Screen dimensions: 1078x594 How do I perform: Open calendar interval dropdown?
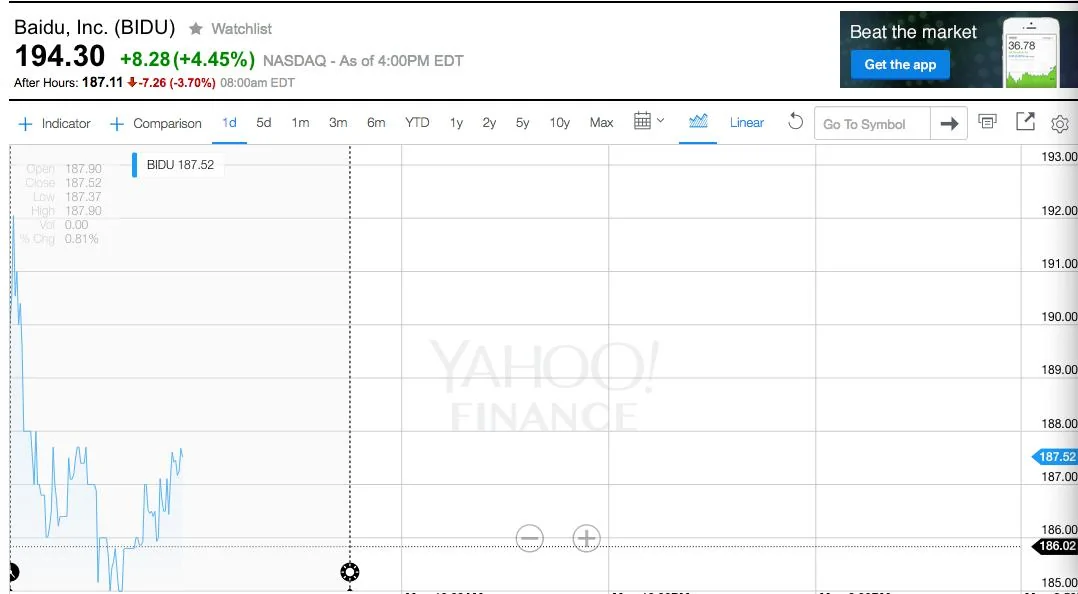[649, 121]
